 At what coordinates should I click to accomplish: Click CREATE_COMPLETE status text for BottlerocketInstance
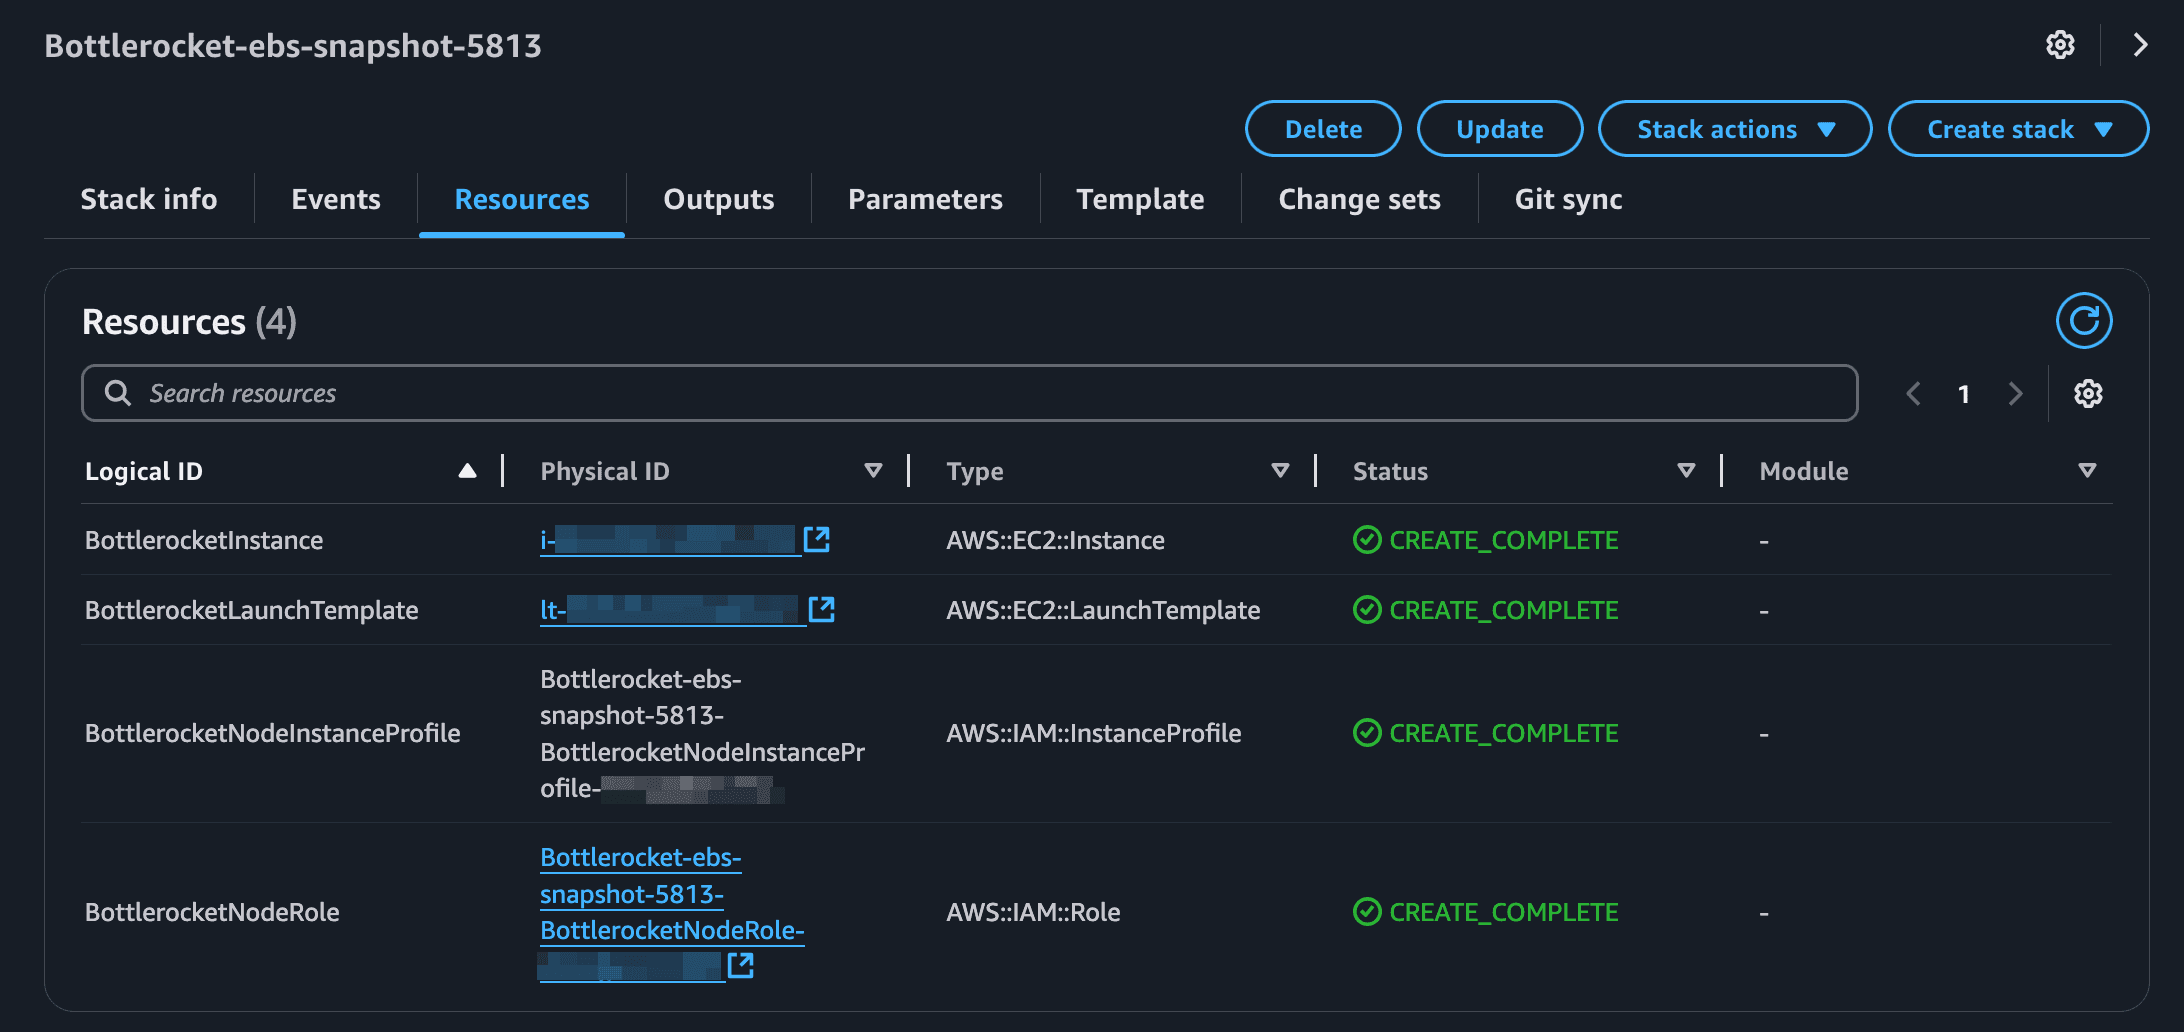(x=1504, y=540)
